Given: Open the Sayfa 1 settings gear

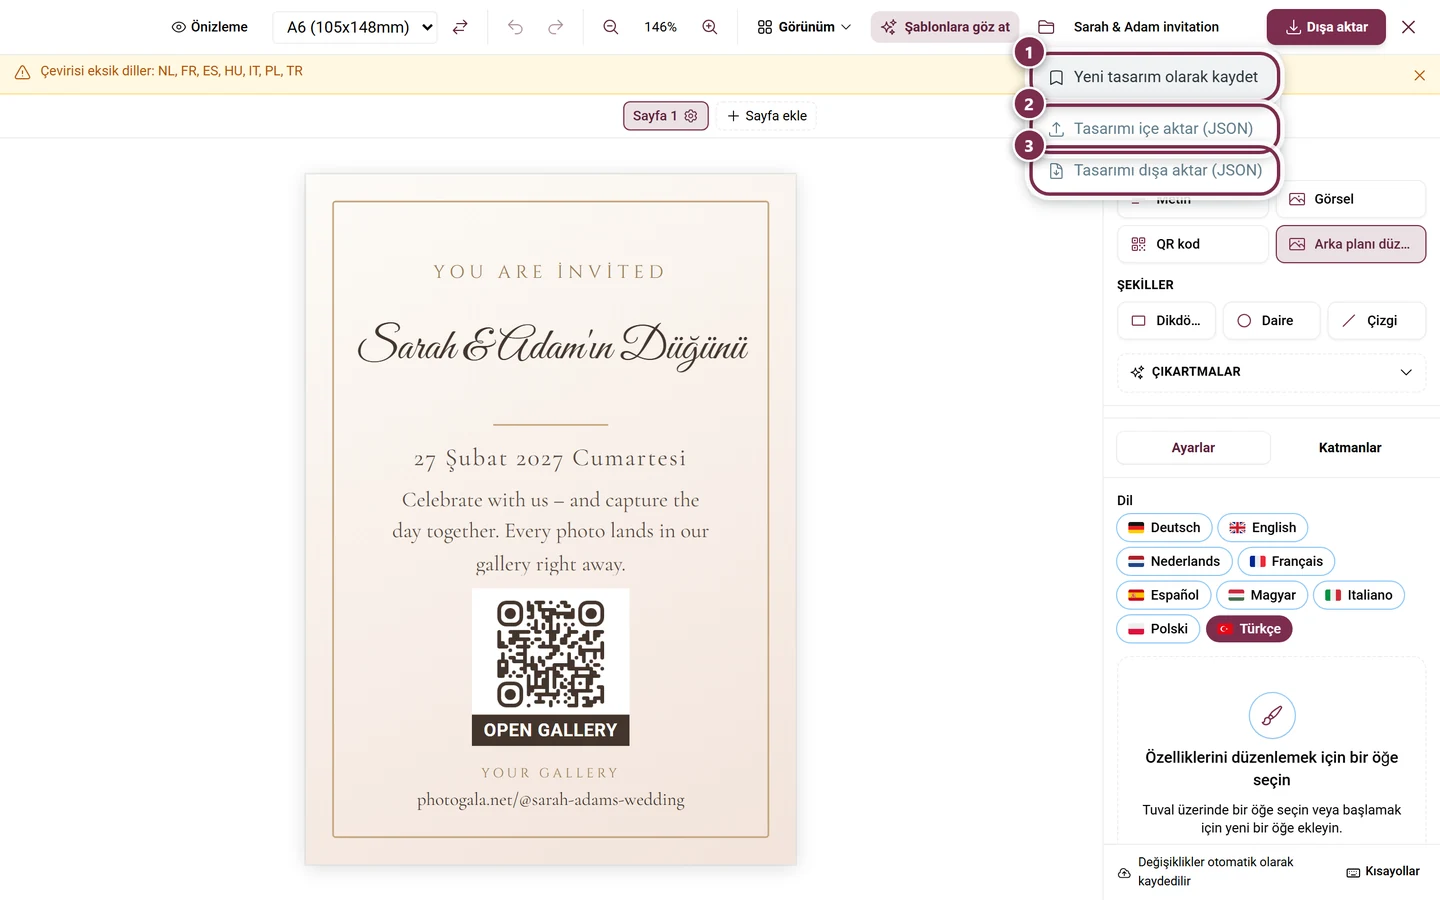Looking at the screenshot, I should [691, 116].
